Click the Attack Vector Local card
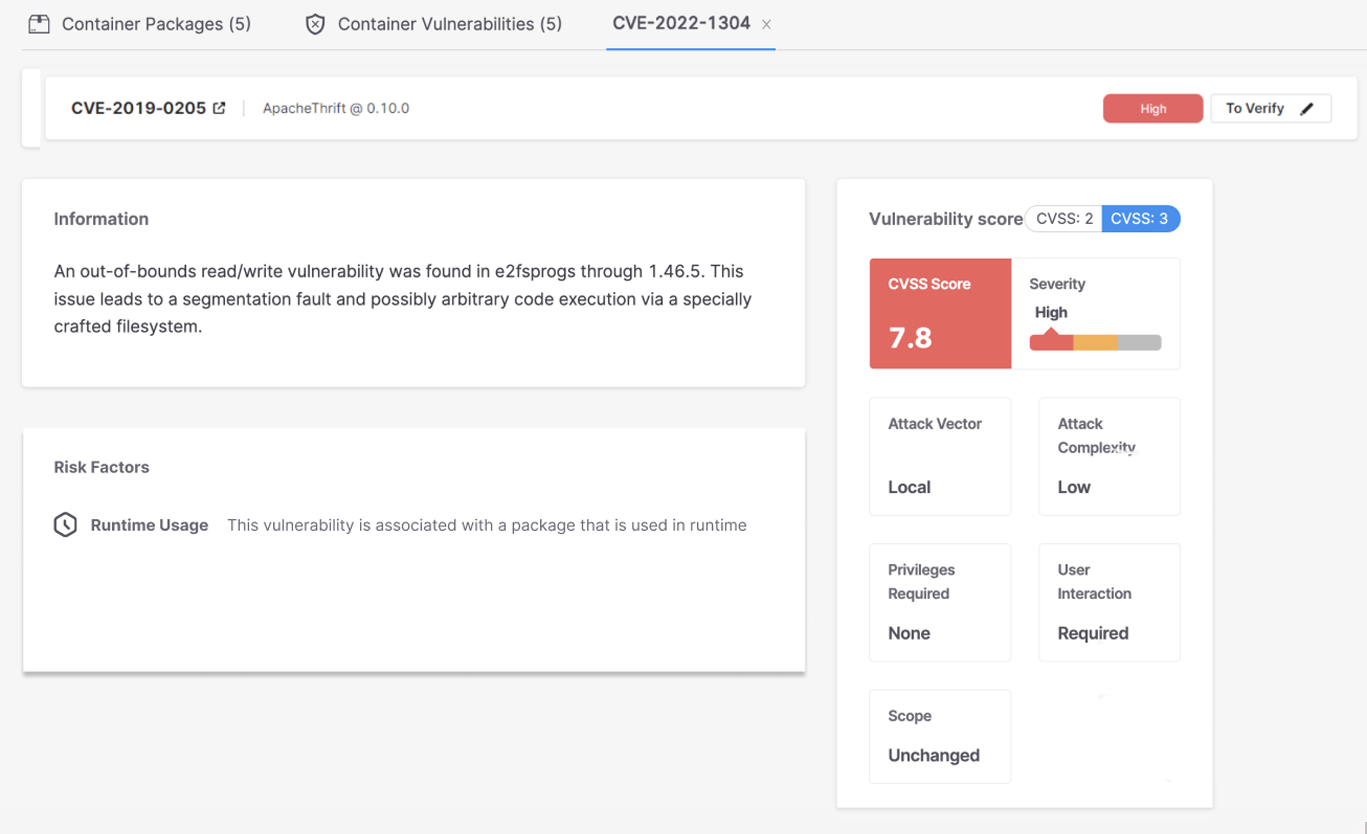 (940, 456)
